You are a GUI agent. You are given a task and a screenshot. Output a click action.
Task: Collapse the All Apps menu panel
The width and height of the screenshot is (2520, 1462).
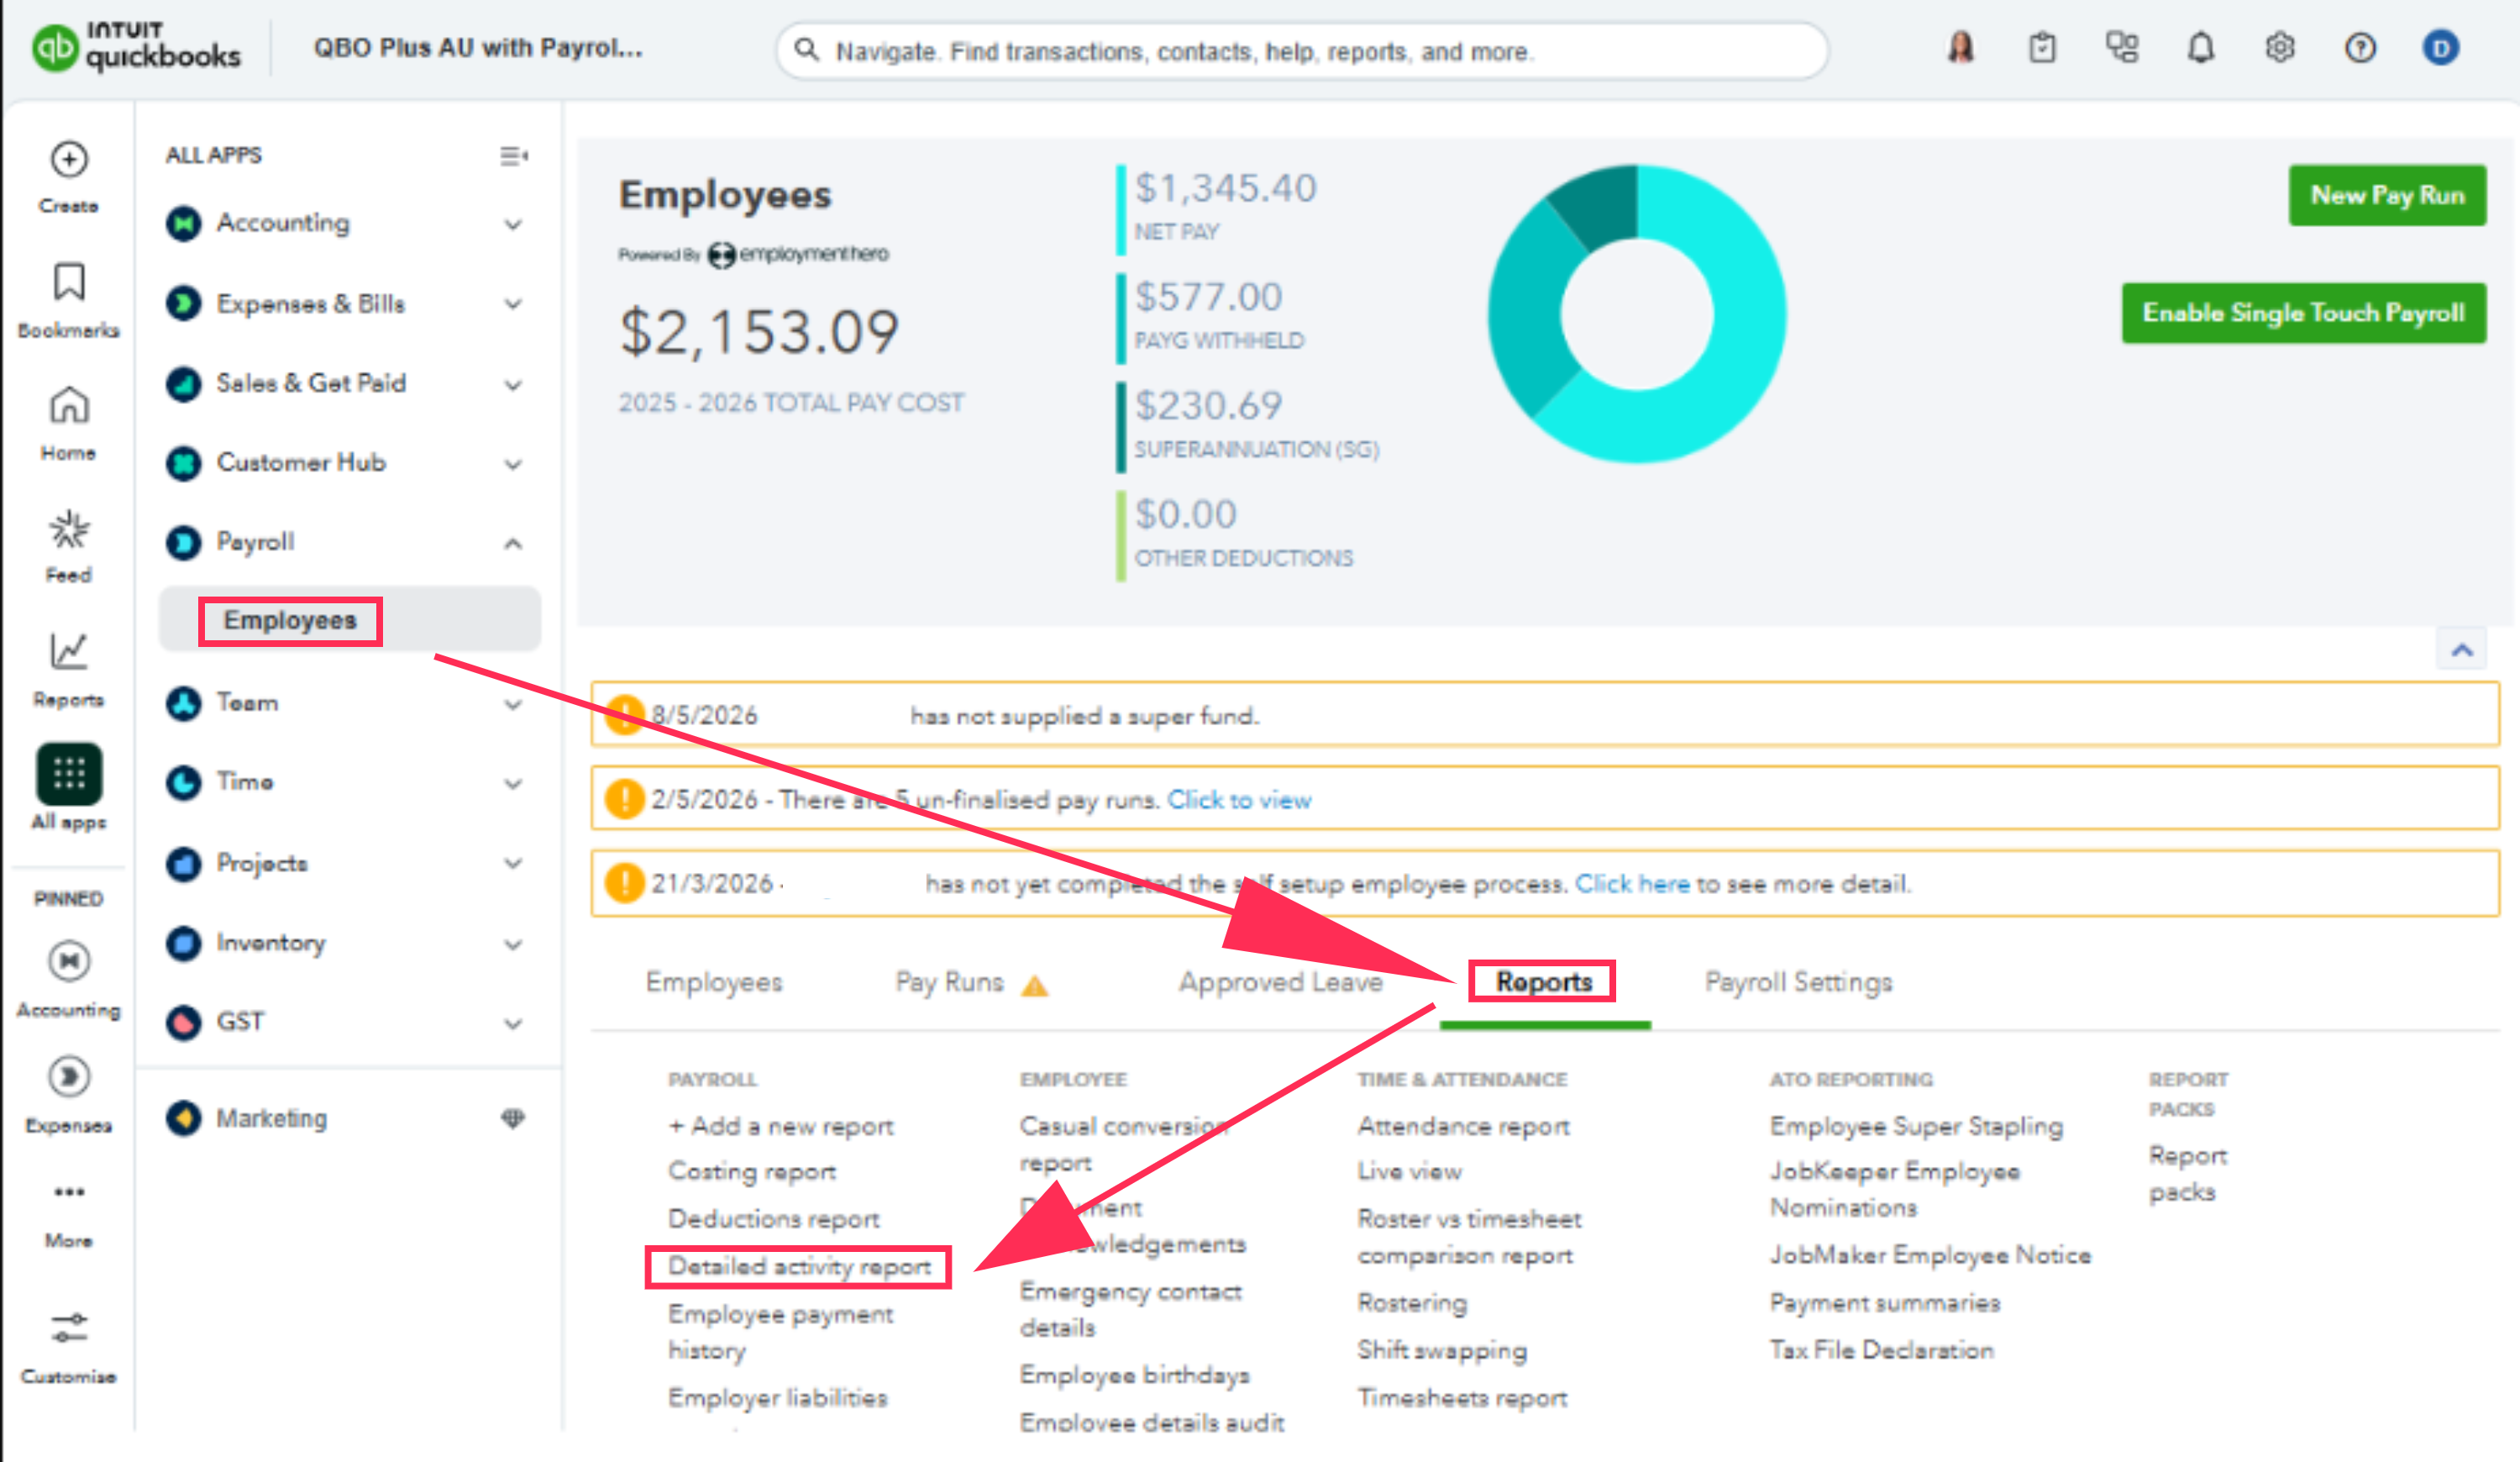tap(513, 156)
